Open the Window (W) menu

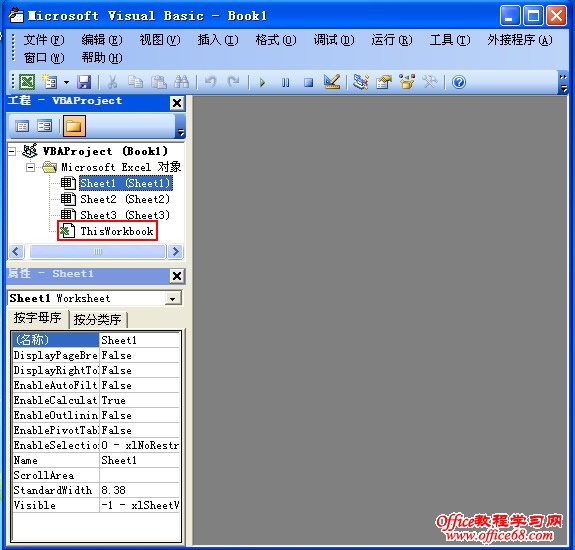coord(44,58)
